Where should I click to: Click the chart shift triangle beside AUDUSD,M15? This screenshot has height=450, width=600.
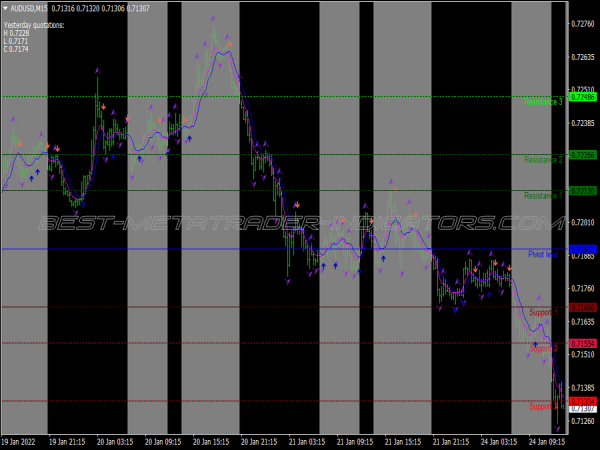(5, 8)
